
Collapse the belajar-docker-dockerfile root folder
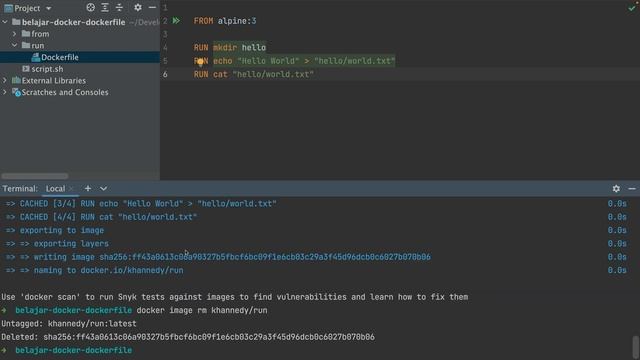pos(5,22)
